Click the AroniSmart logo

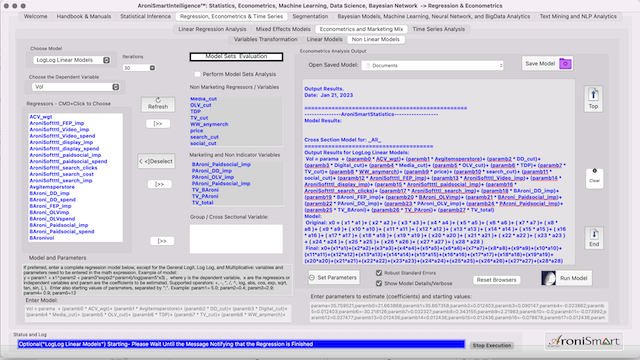point(584,341)
